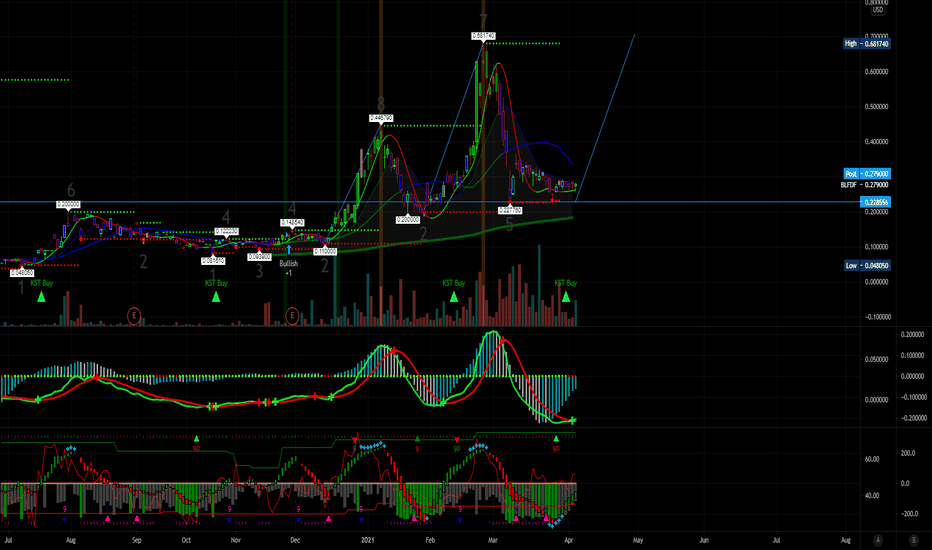Click the 0.681740 peak price callout
The height and width of the screenshot is (550, 932).
[x=483, y=36]
